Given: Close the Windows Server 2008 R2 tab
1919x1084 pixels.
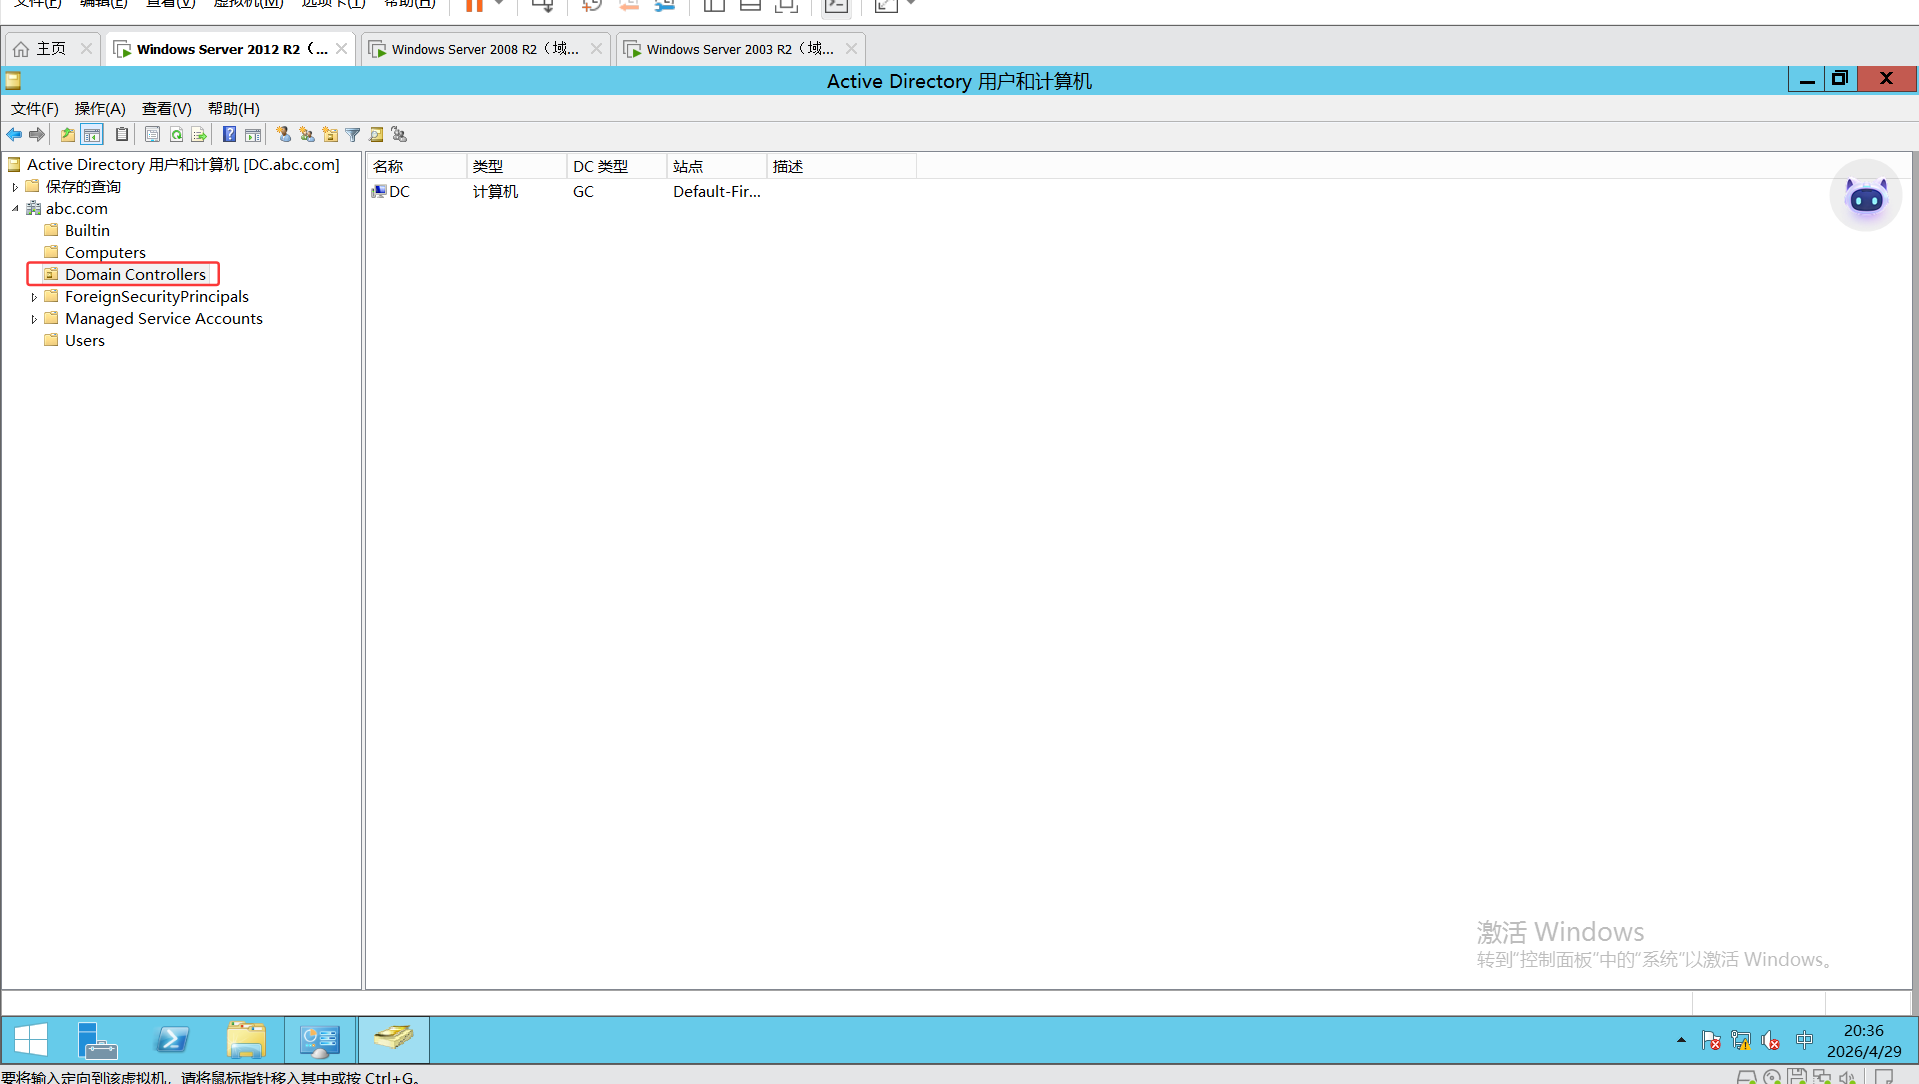Looking at the screenshot, I should coord(597,49).
